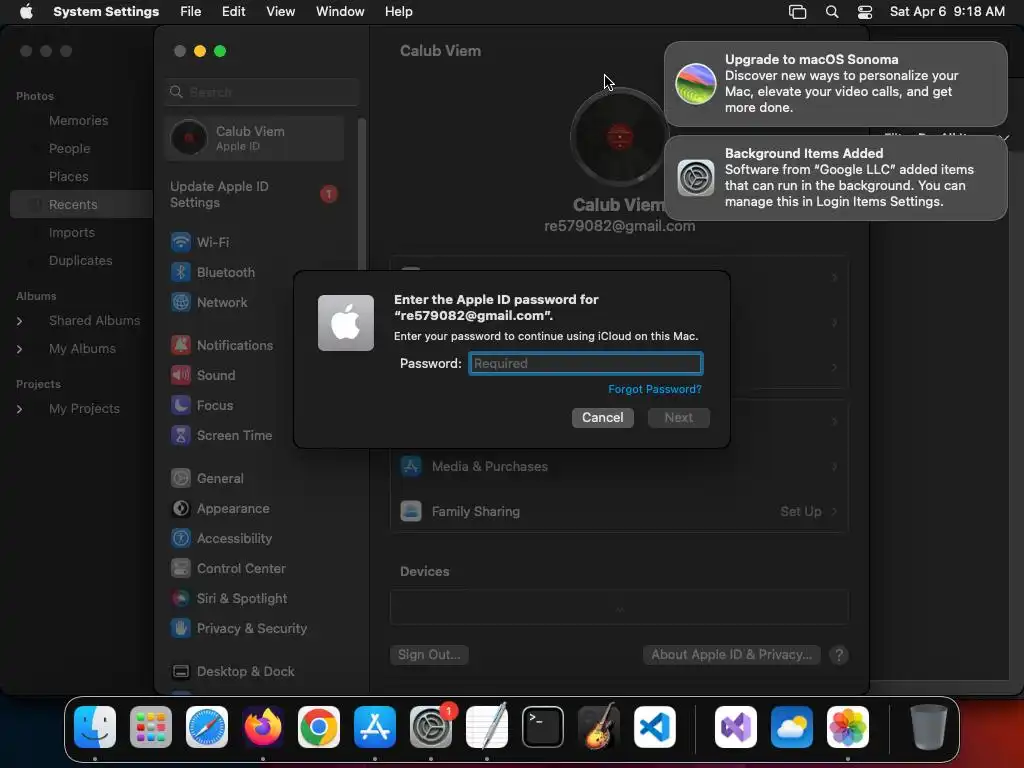Cancel the Apple ID password dialog
Screen dimensions: 1024x768
pos(603,418)
